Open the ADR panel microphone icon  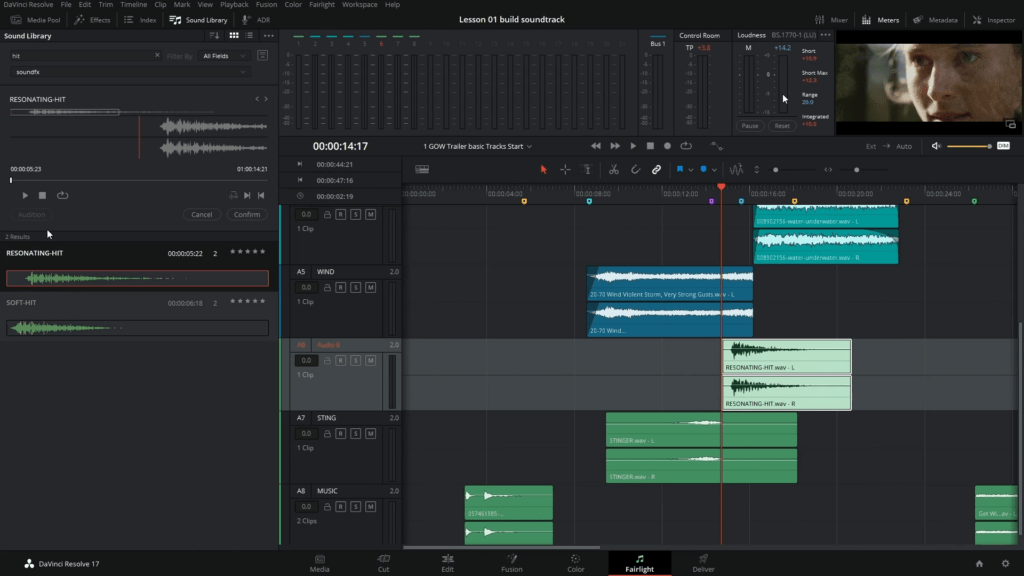246,19
